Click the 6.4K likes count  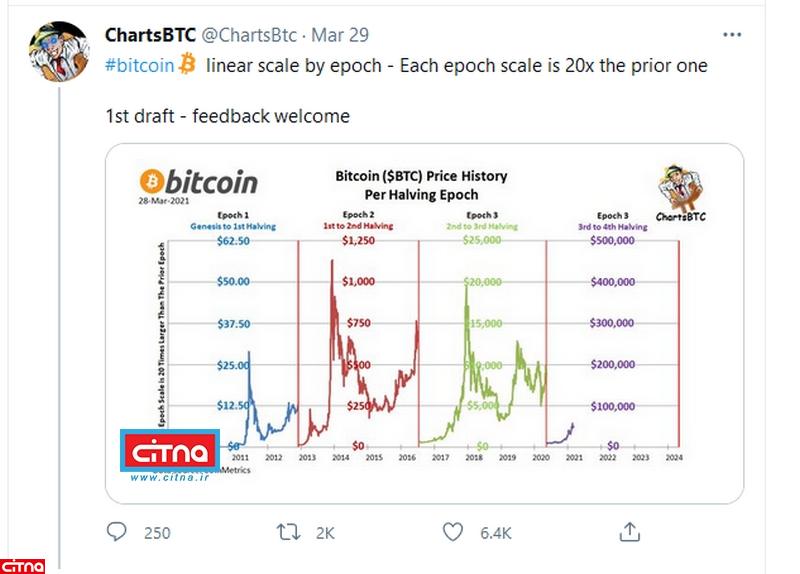pos(496,533)
